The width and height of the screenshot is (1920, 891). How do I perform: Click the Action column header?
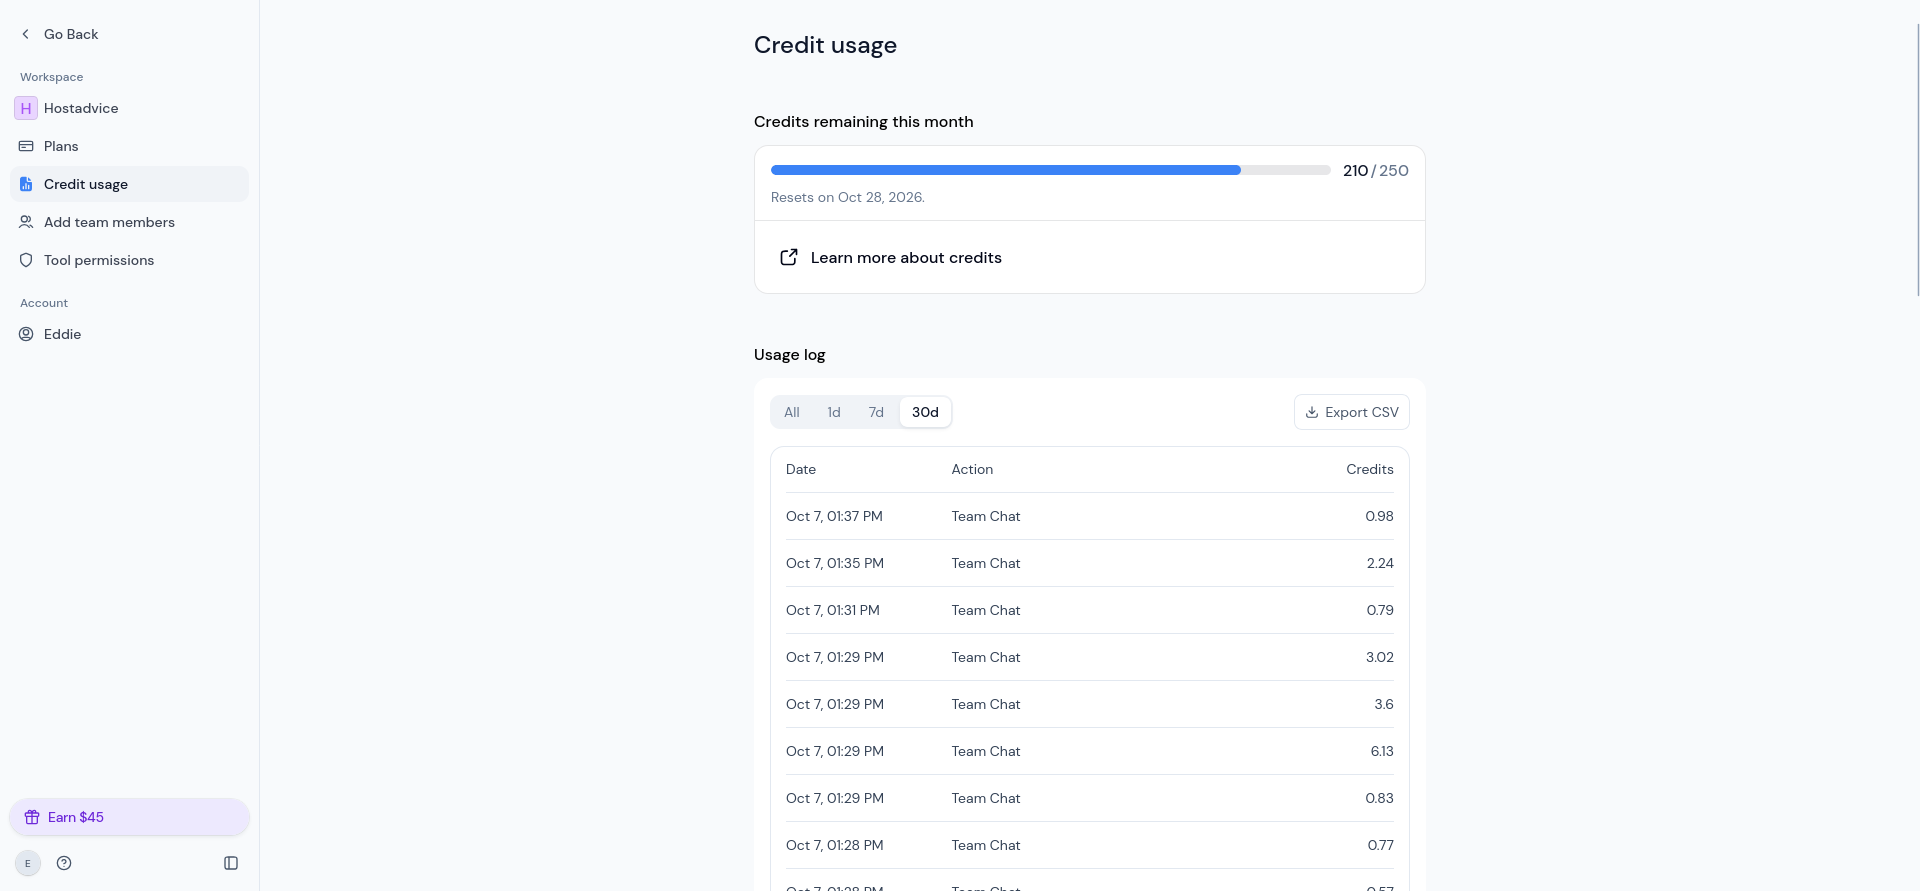(x=972, y=469)
